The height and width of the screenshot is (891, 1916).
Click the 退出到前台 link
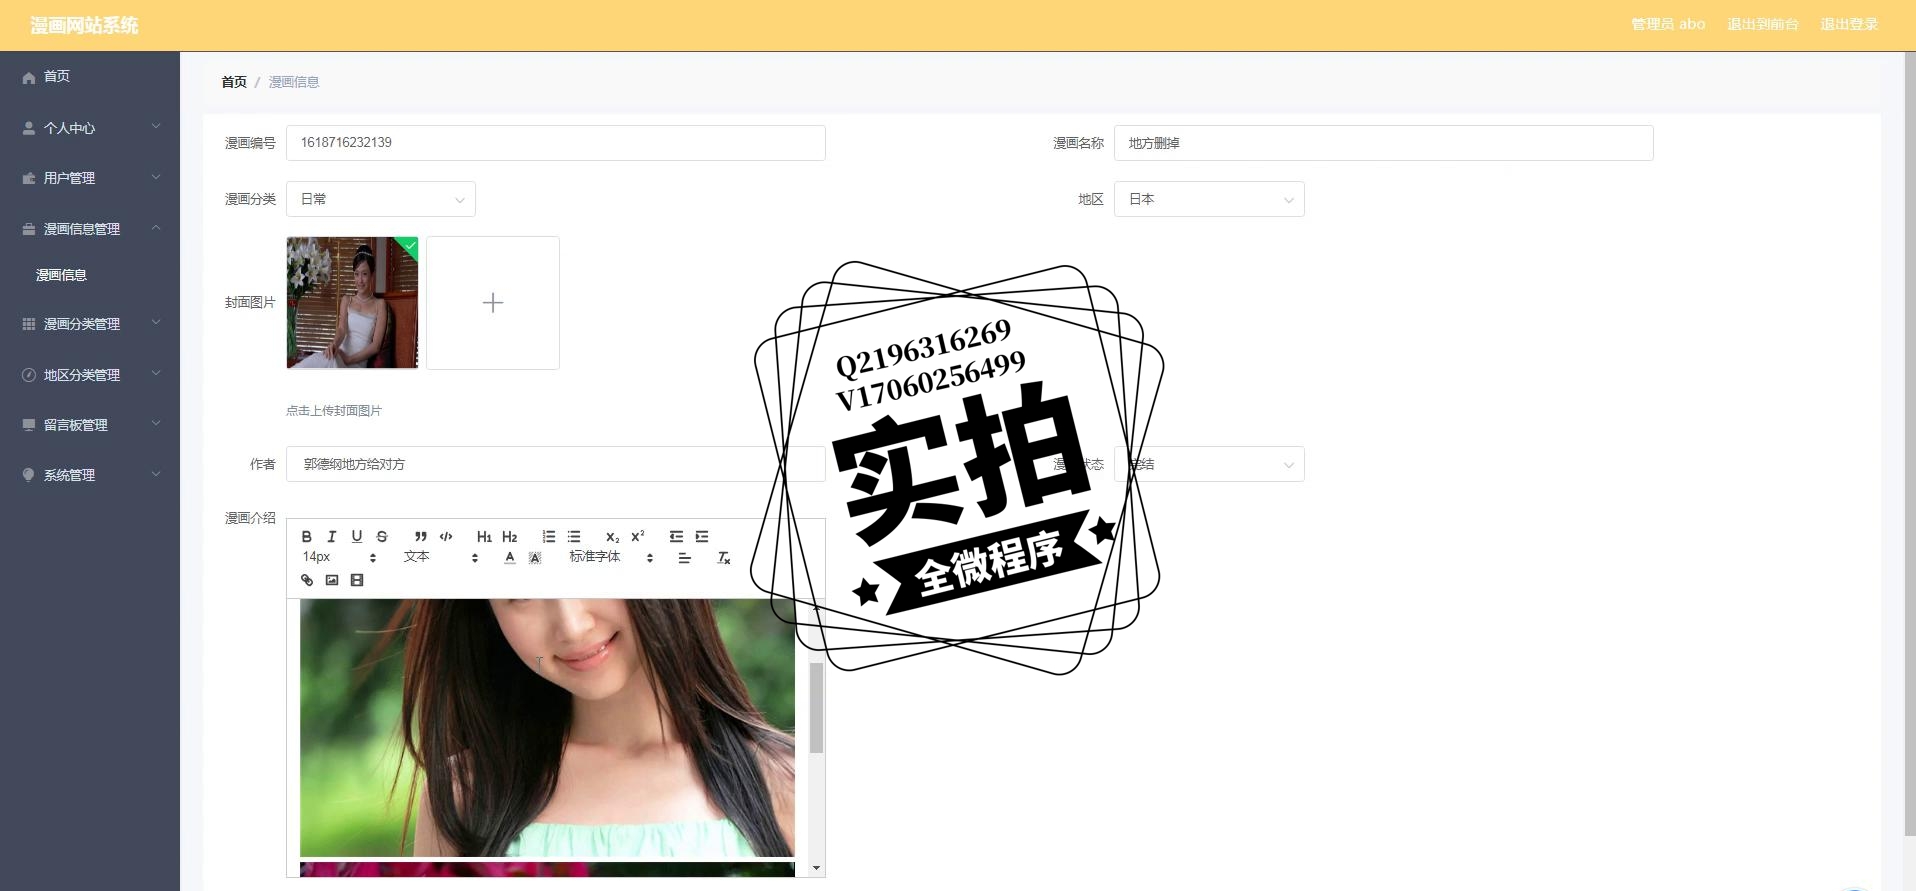click(x=1762, y=24)
